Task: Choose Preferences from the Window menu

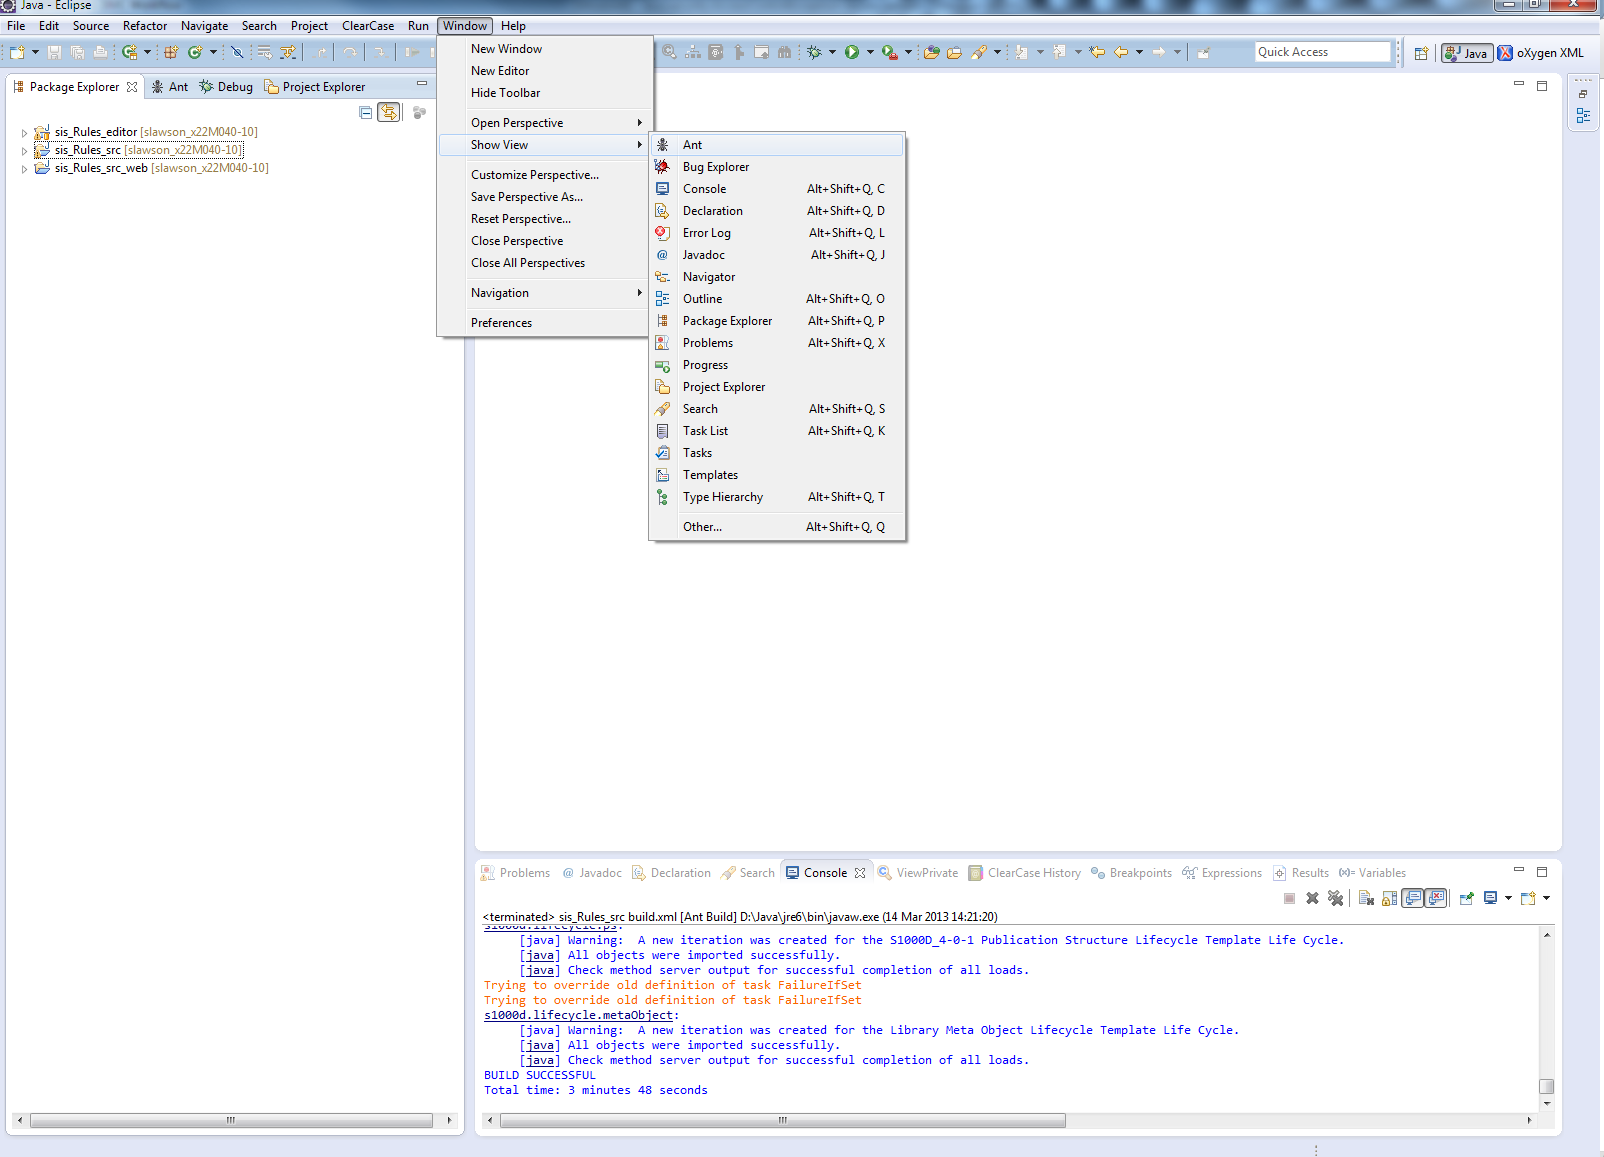Action: 545,323
